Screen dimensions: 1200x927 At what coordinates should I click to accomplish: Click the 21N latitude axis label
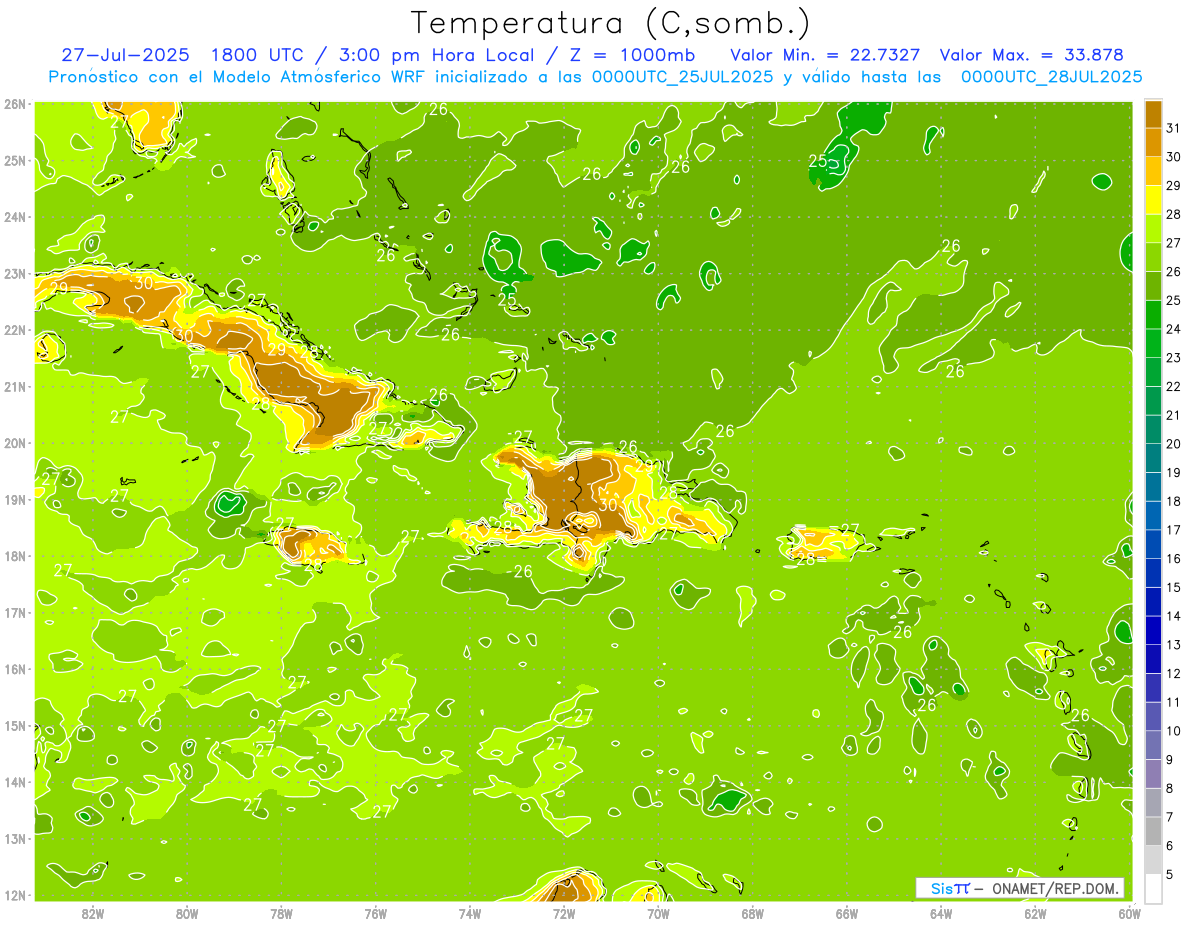coord(15,386)
